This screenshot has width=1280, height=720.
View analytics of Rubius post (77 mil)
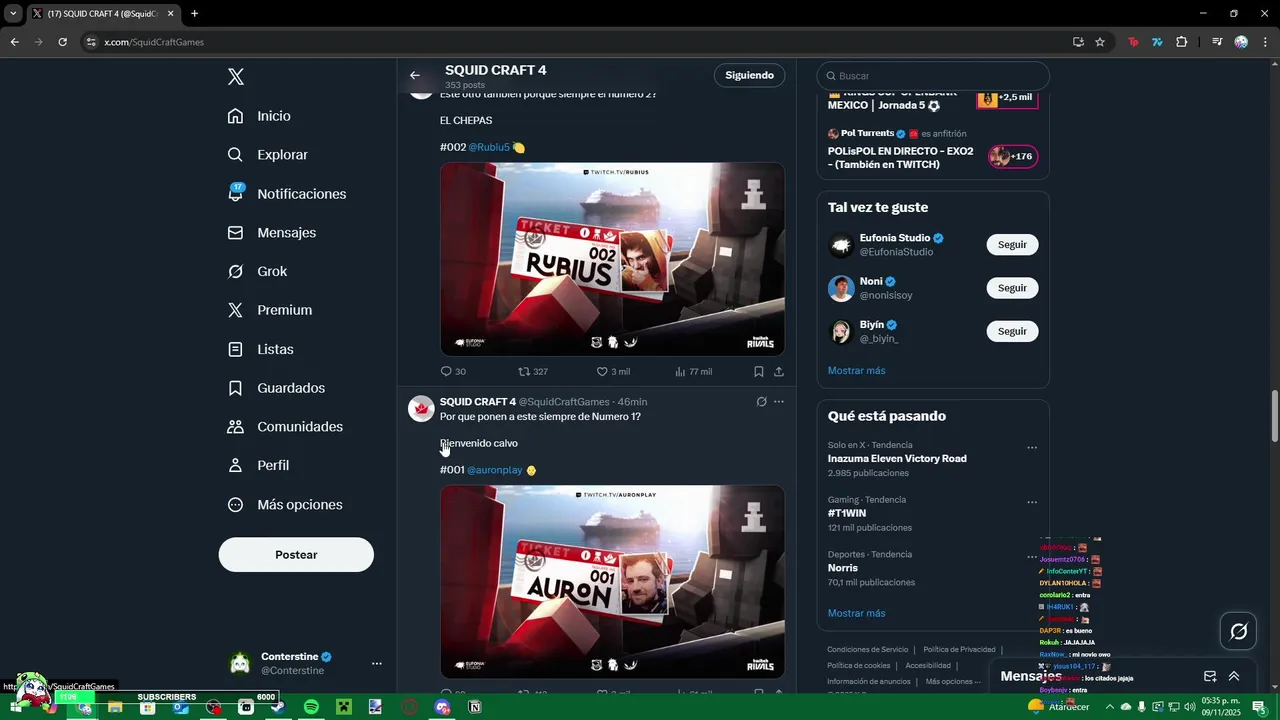point(693,371)
